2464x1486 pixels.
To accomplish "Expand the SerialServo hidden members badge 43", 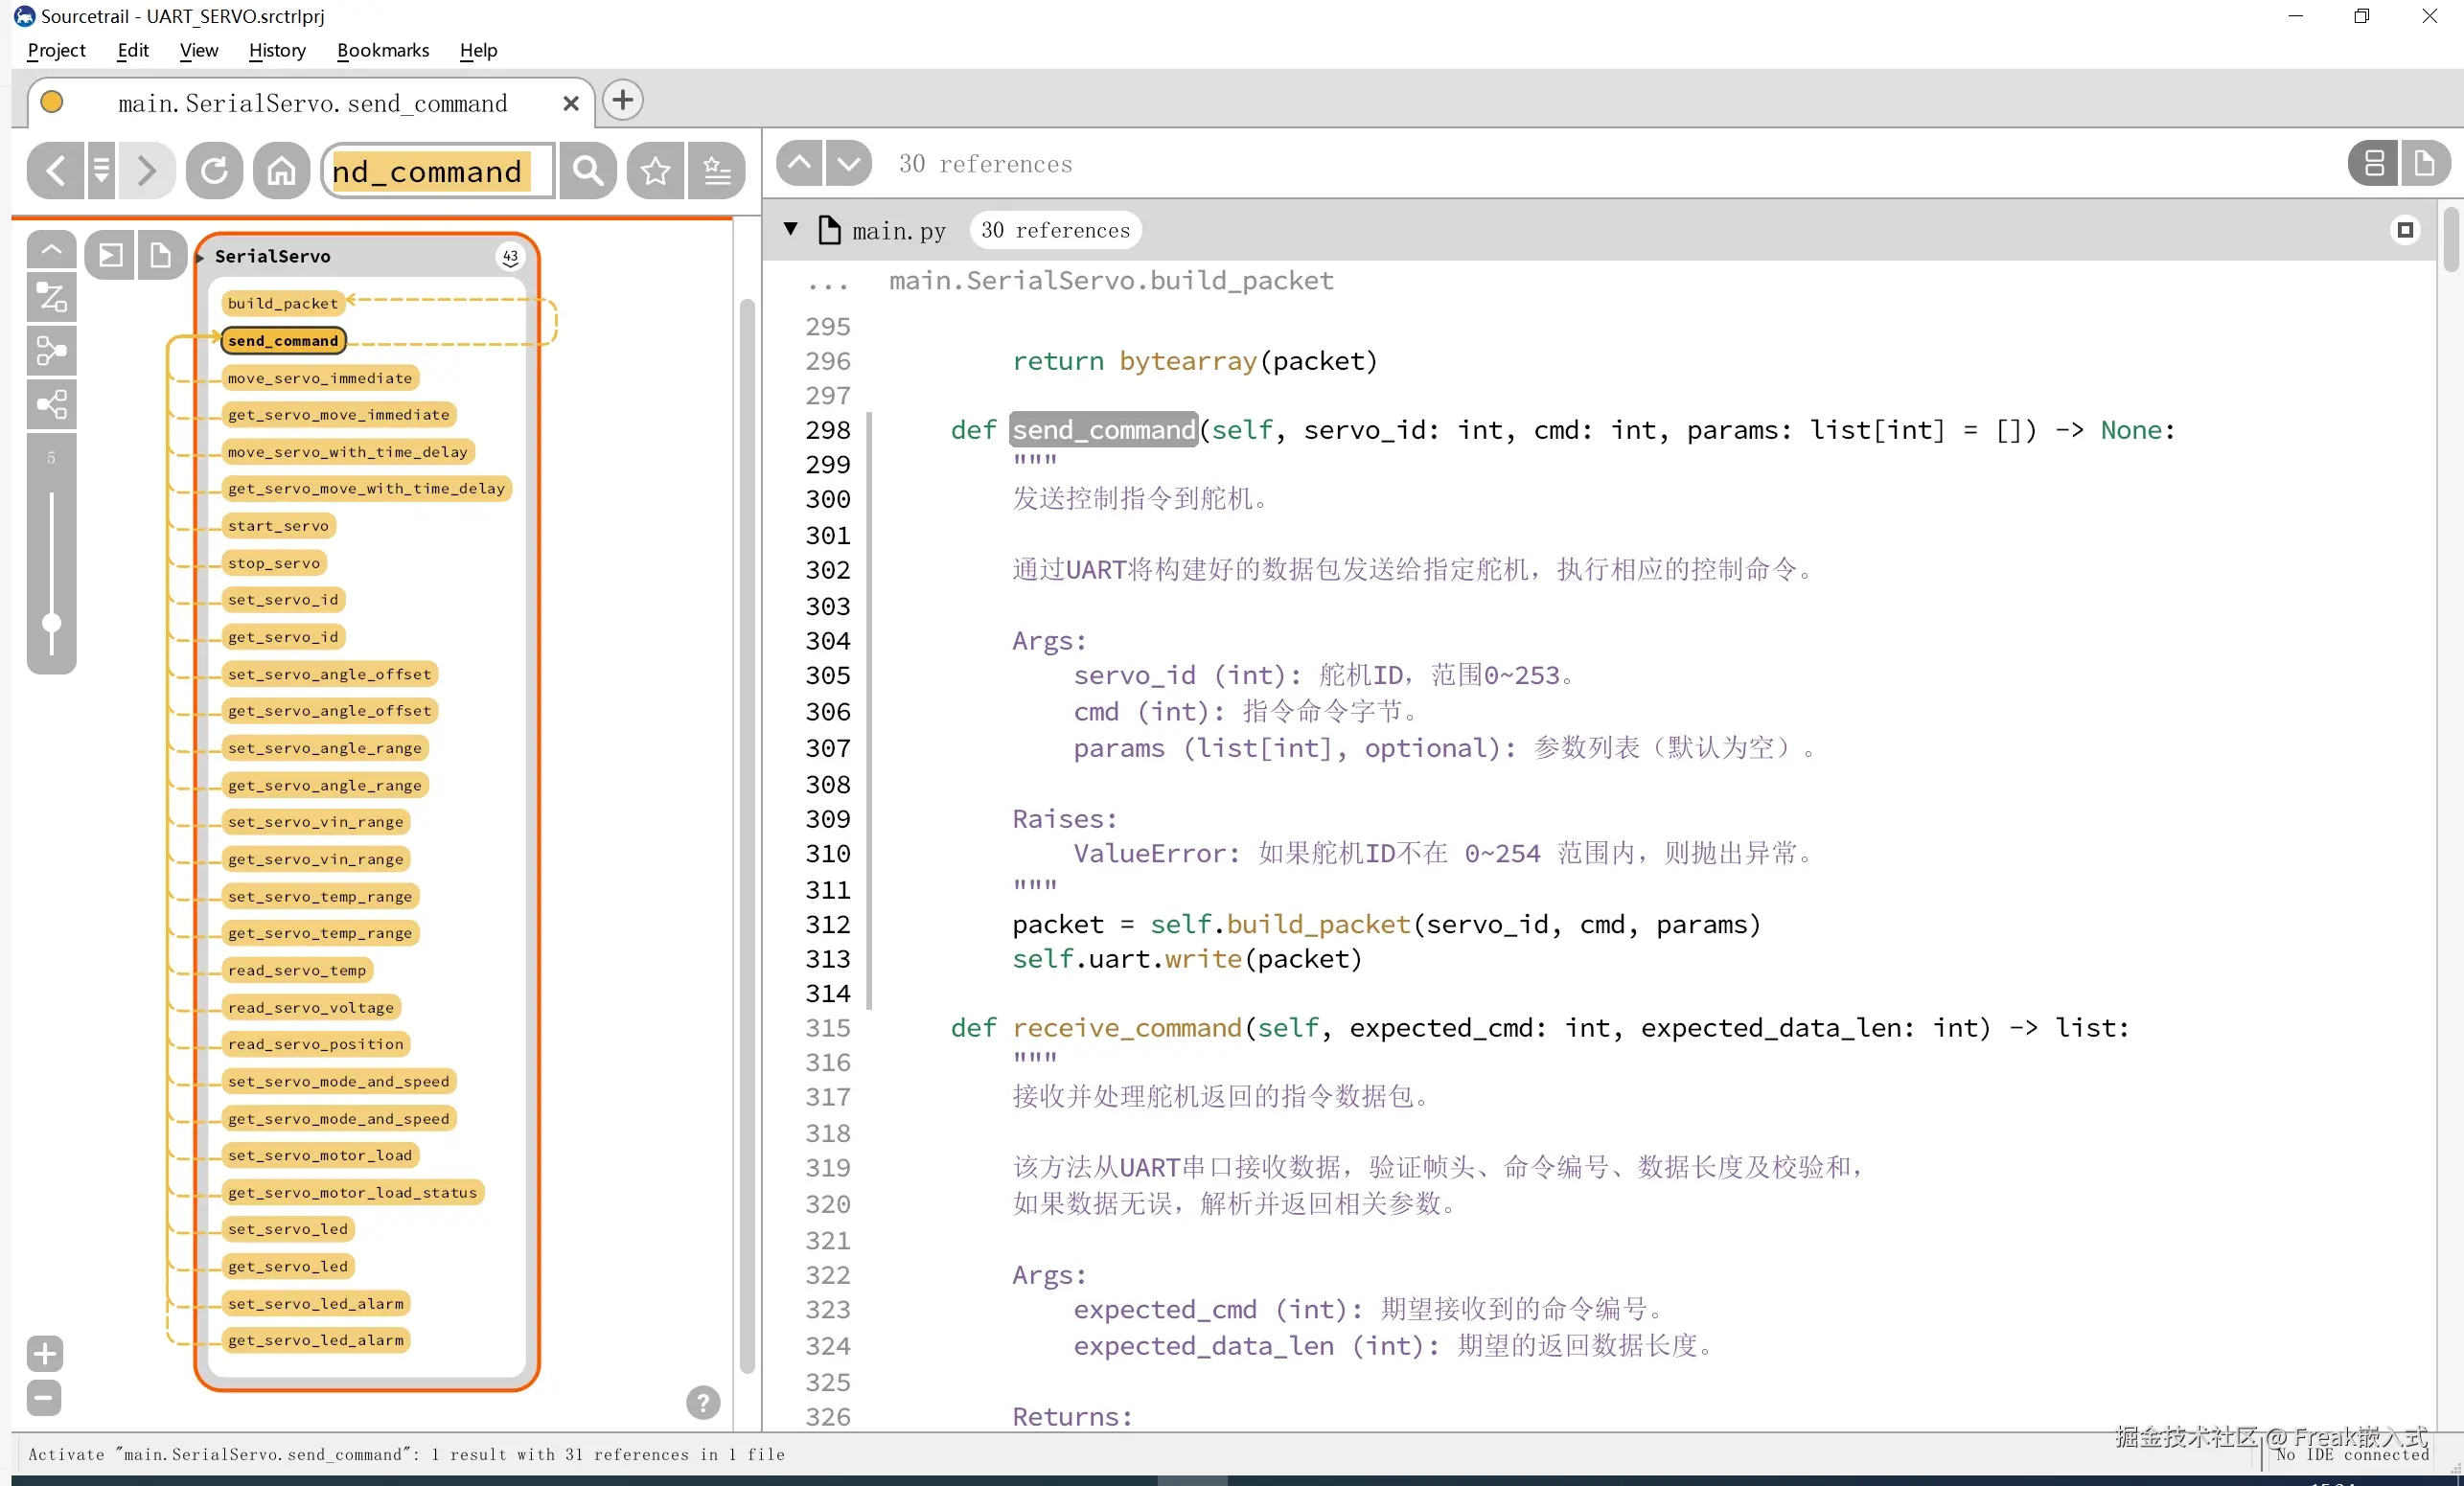I will [x=510, y=257].
